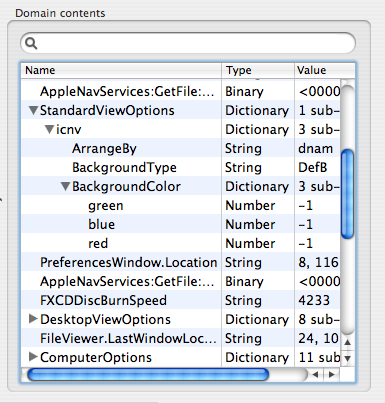Click the horizontal scrollbar right arrow
The width and height of the screenshot is (385, 403).
(x=332, y=375)
